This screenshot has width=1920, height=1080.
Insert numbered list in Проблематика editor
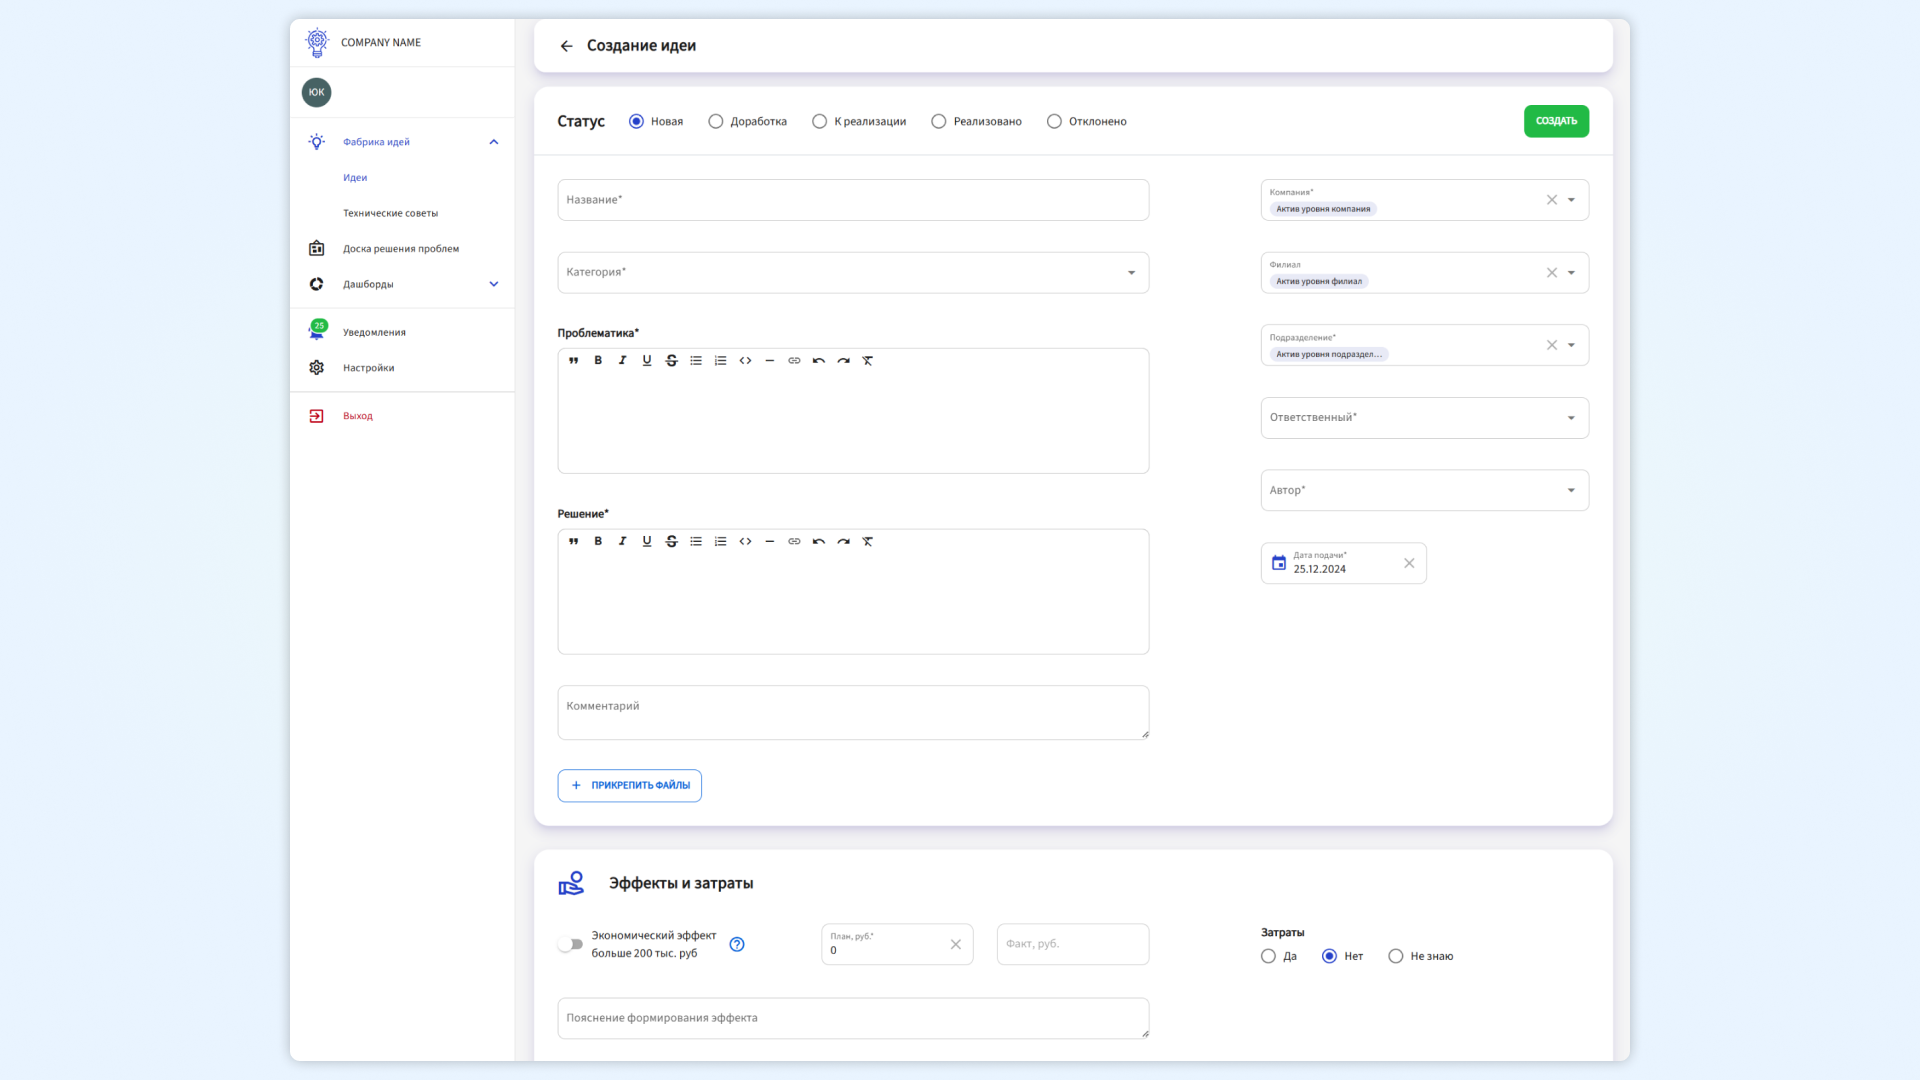point(720,361)
